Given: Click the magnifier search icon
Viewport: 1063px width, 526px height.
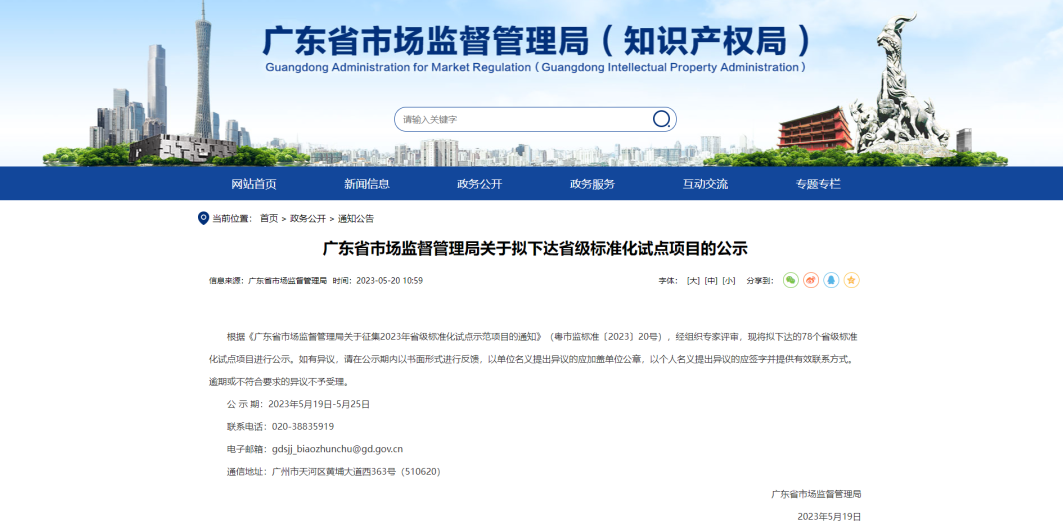Looking at the screenshot, I should 661,119.
